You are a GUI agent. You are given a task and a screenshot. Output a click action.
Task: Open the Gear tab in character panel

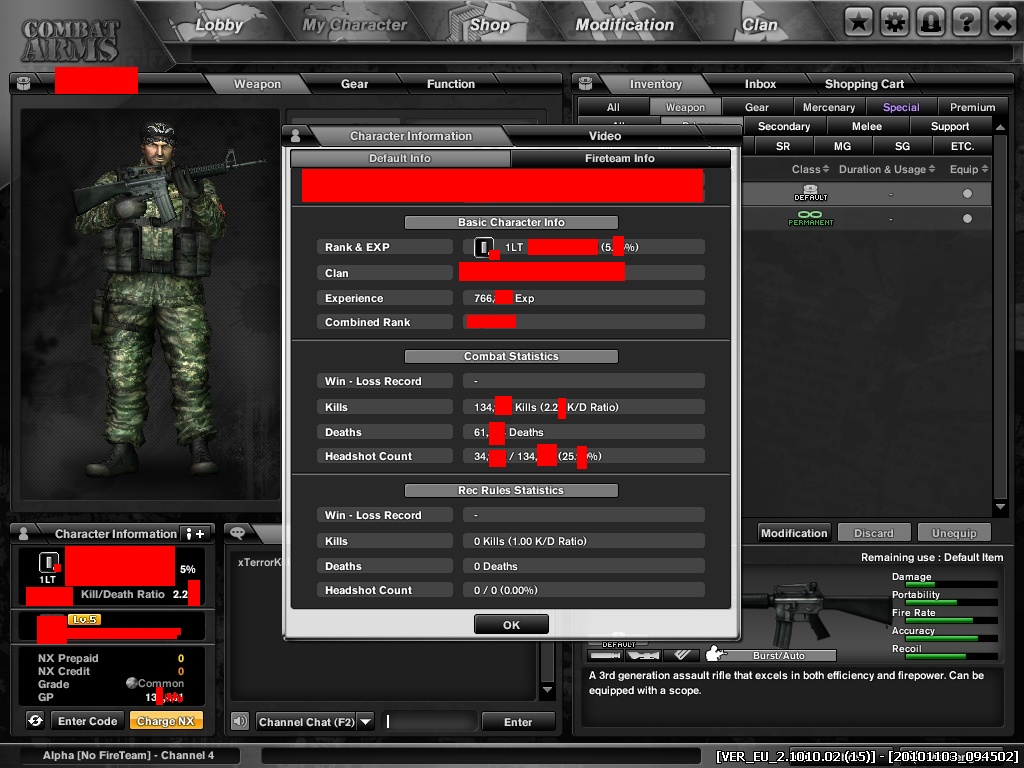[354, 84]
